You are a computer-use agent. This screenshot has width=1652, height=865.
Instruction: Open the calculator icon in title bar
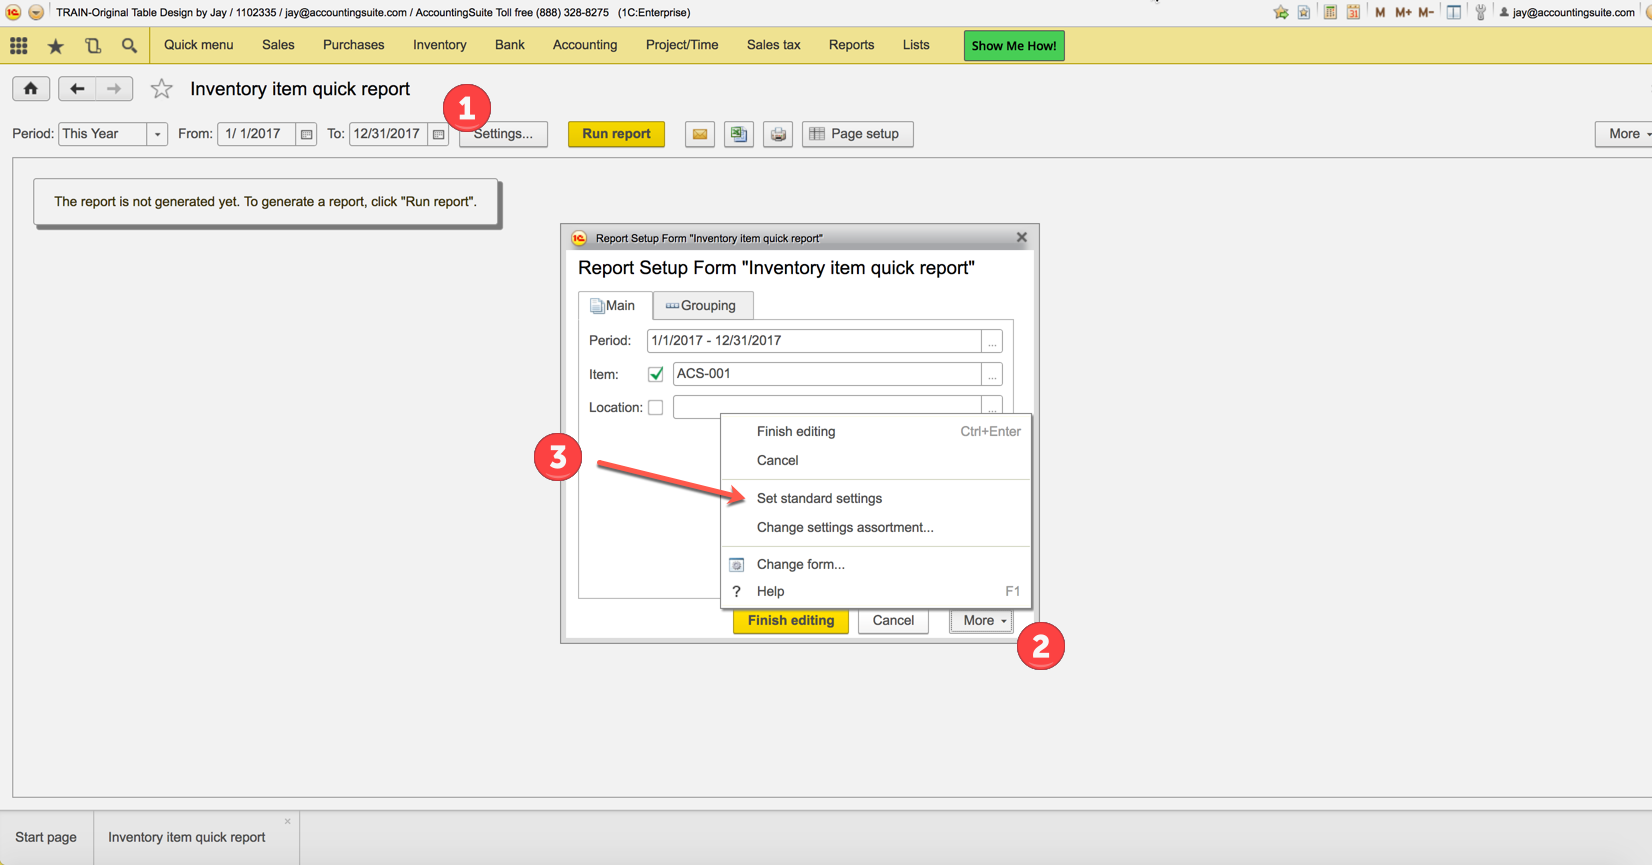coord(1330,12)
